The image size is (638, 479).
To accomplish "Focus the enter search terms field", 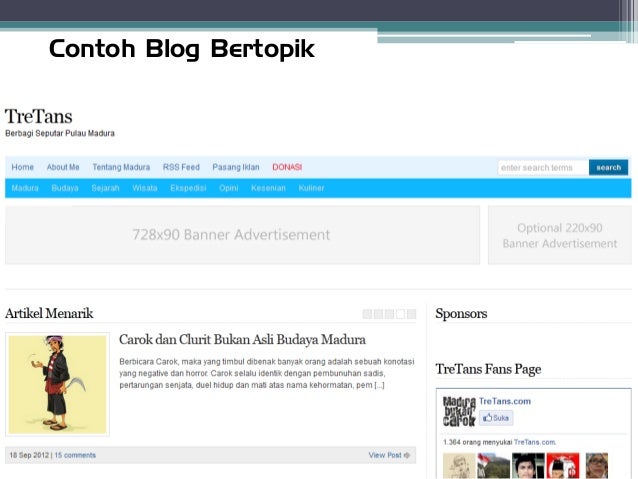I will pos(543,167).
